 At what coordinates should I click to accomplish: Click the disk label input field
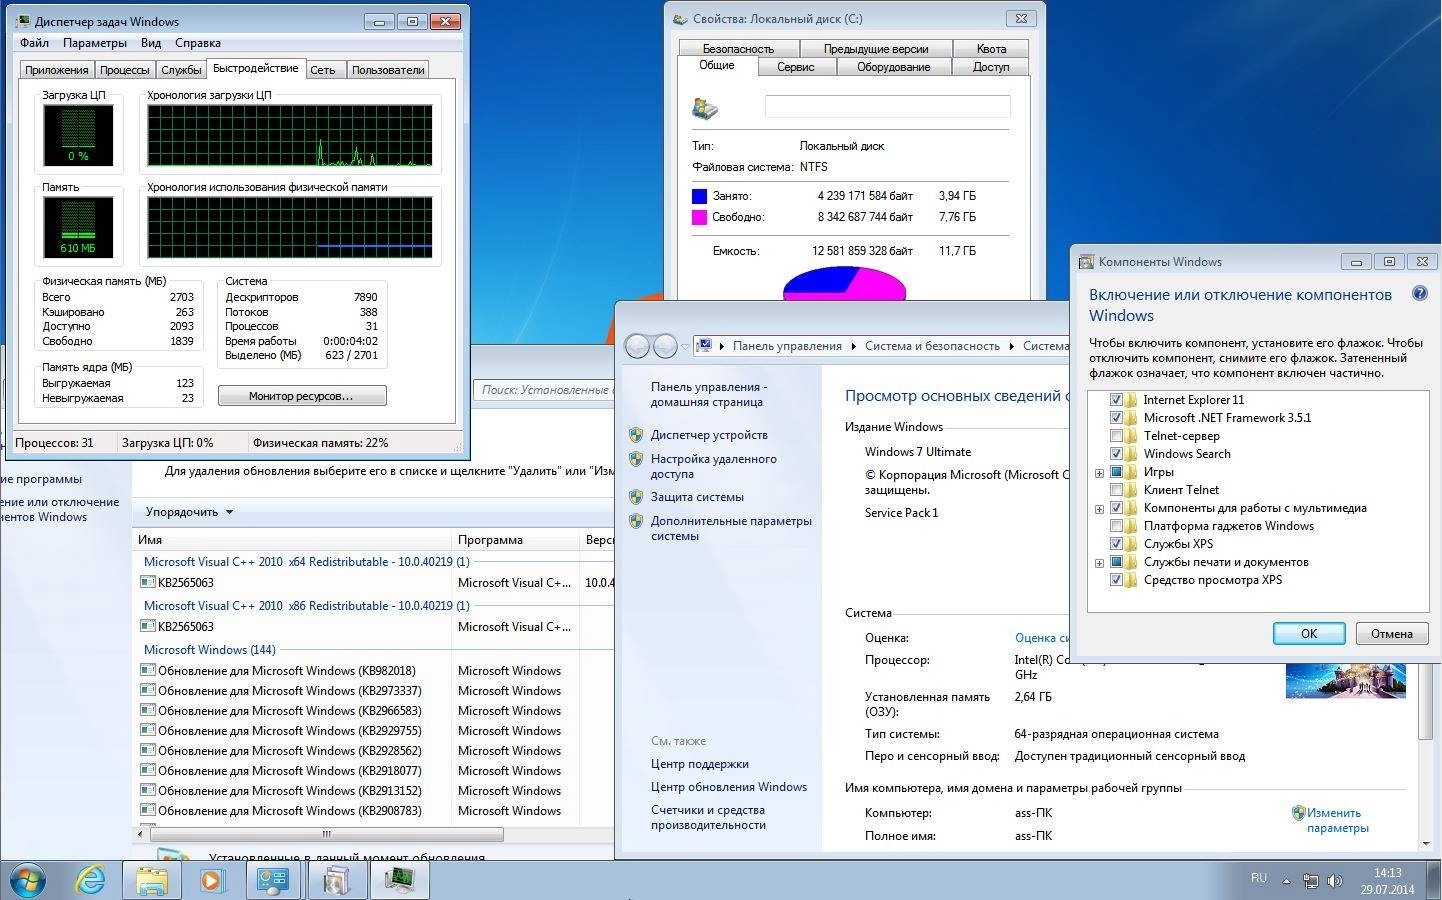(887, 107)
